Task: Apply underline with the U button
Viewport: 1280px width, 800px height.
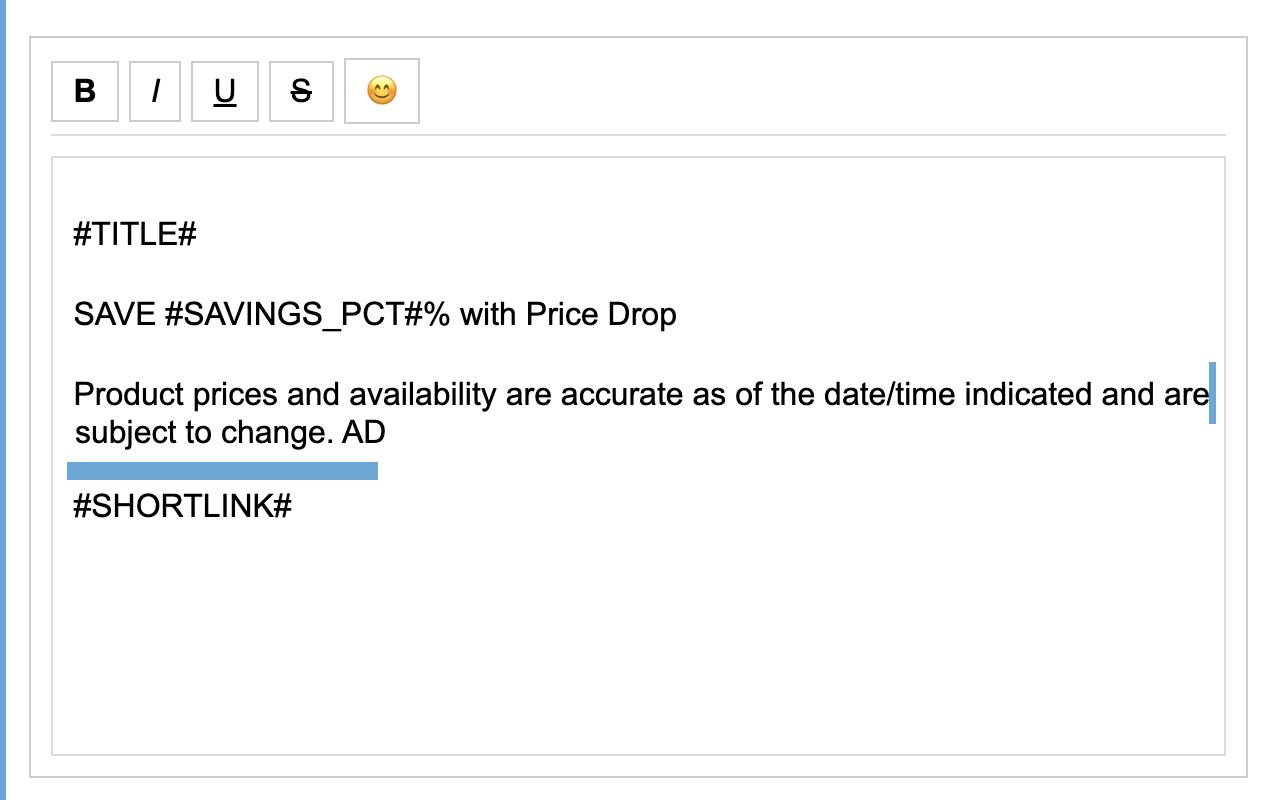Action: click(x=225, y=92)
